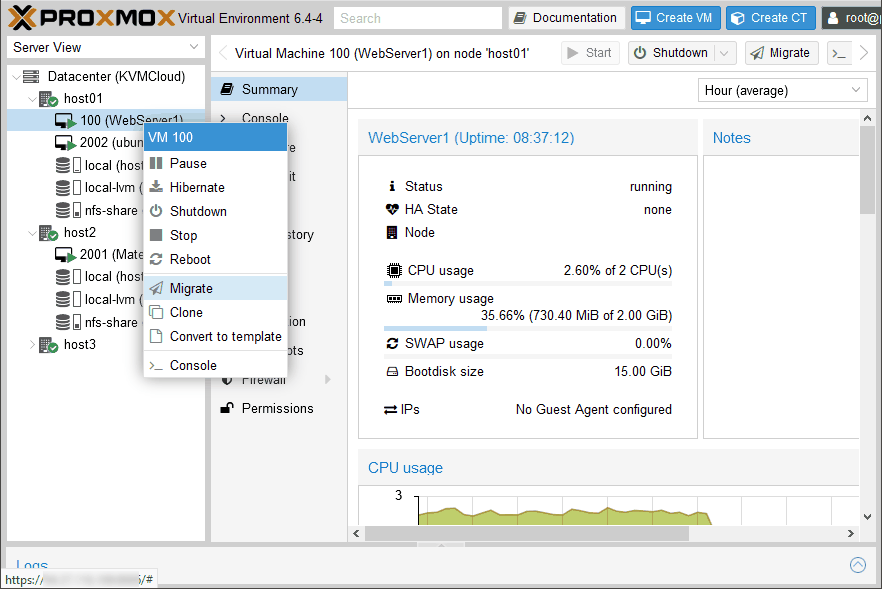Image resolution: width=882 pixels, height=589 pixels.
Task: Click the Clone icon in context menu
Action: [156, 312]
